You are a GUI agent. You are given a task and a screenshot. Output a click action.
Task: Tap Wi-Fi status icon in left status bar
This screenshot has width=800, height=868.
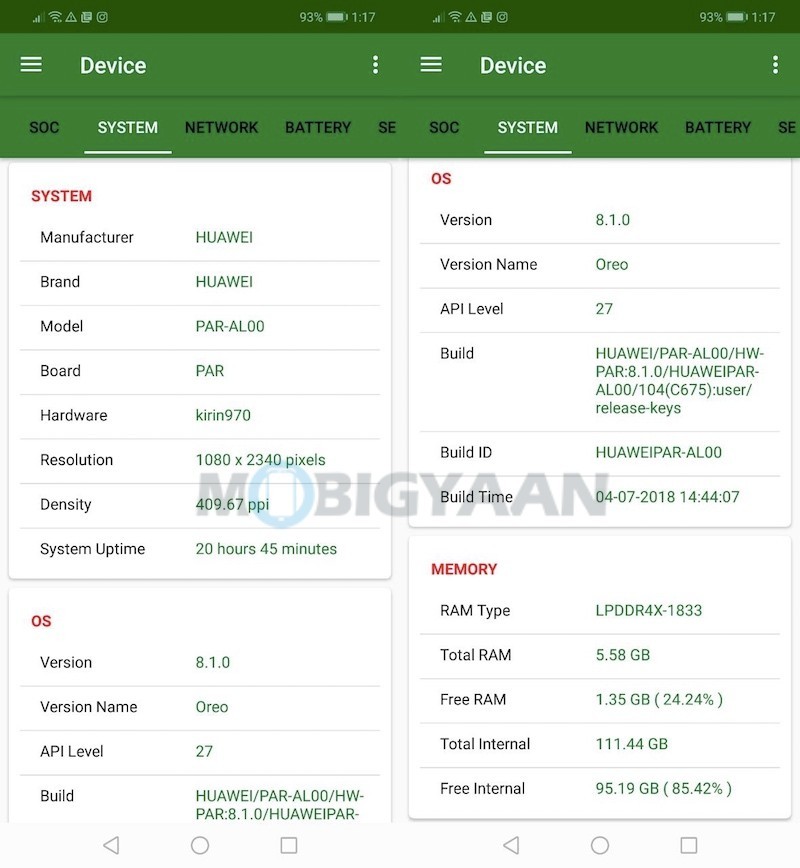pos(55,17)
